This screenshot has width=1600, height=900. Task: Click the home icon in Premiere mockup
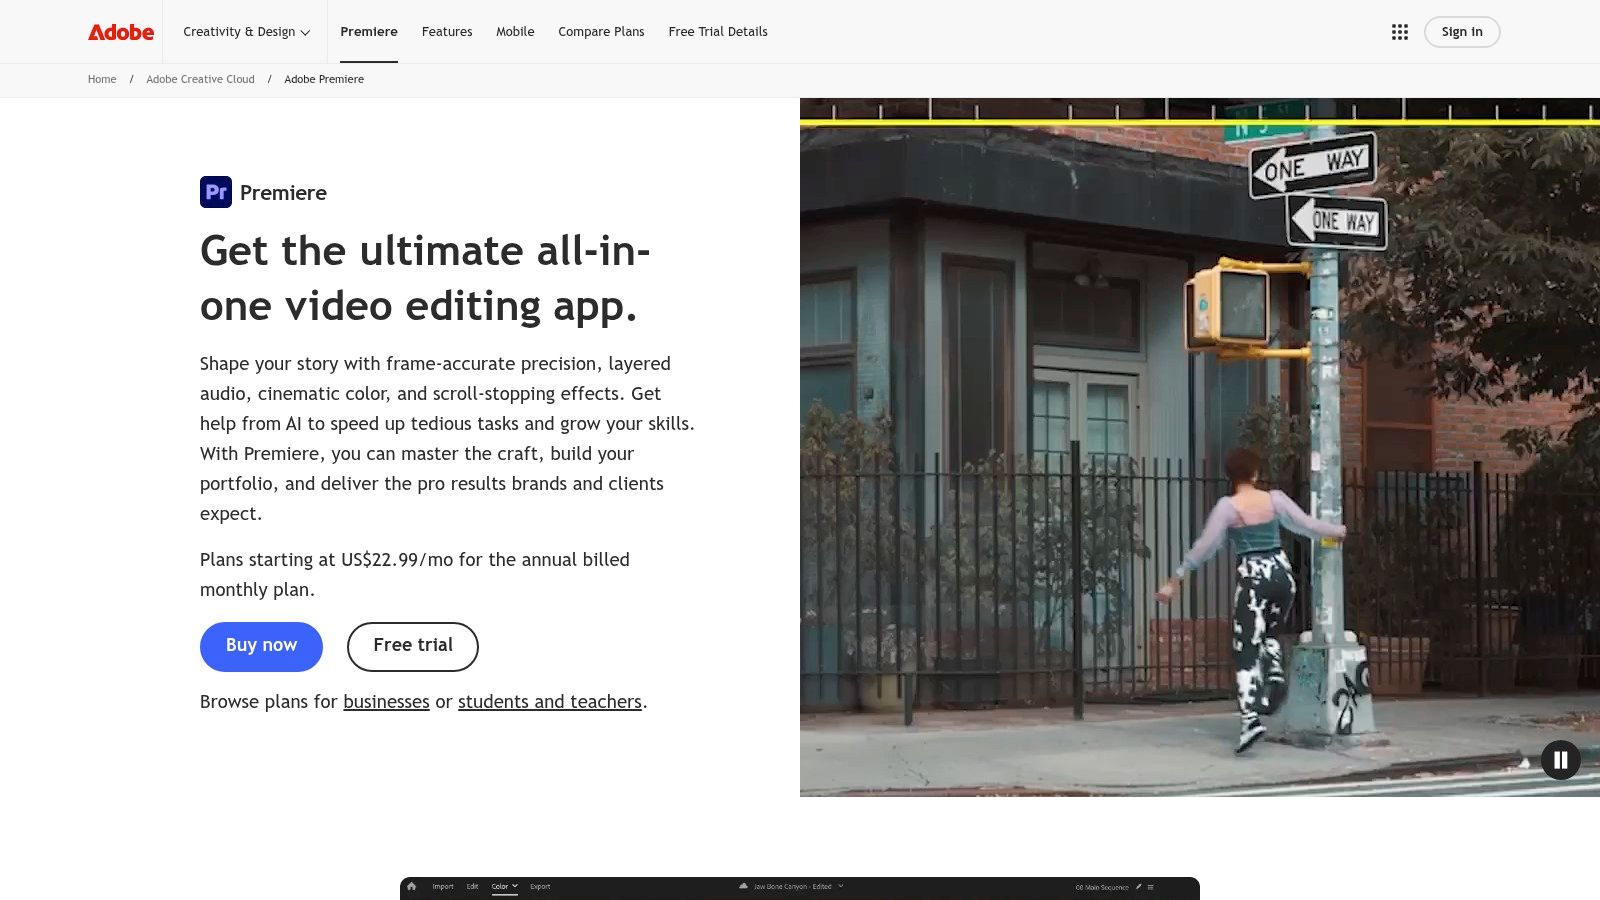point(411,886)
